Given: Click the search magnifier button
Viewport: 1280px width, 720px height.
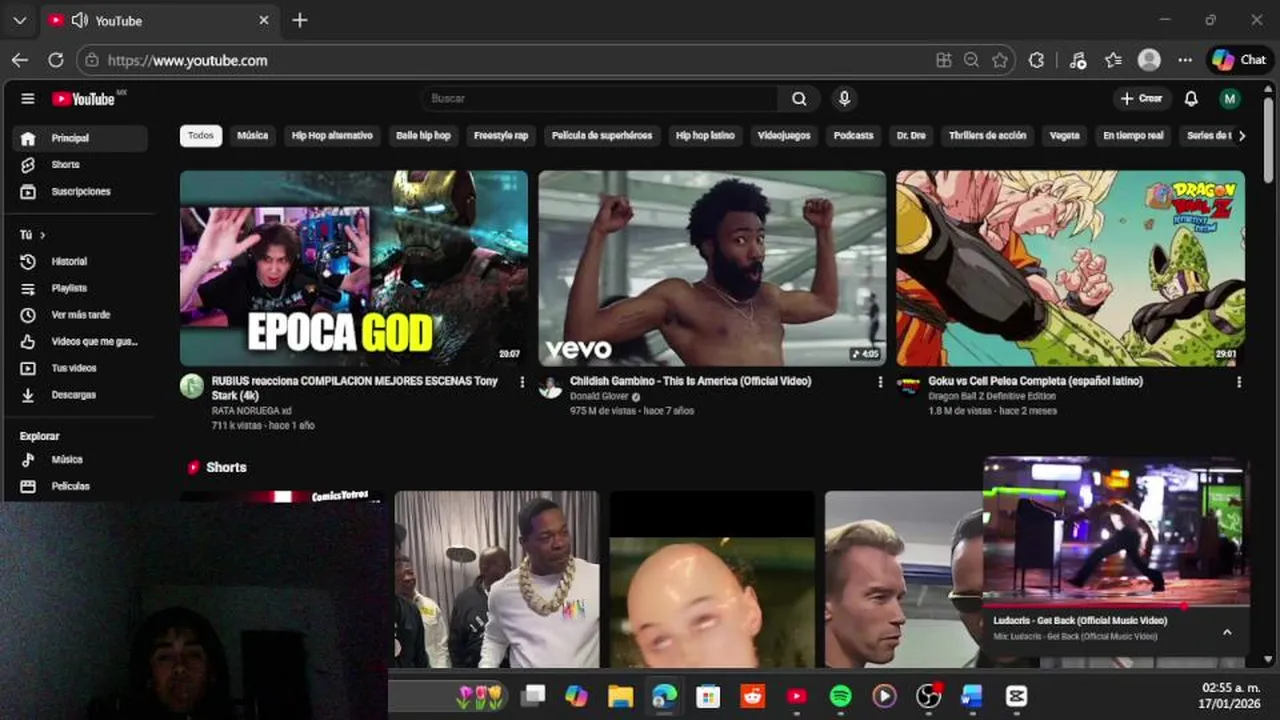Looking at the screenshot, I should tap(799, 99).
